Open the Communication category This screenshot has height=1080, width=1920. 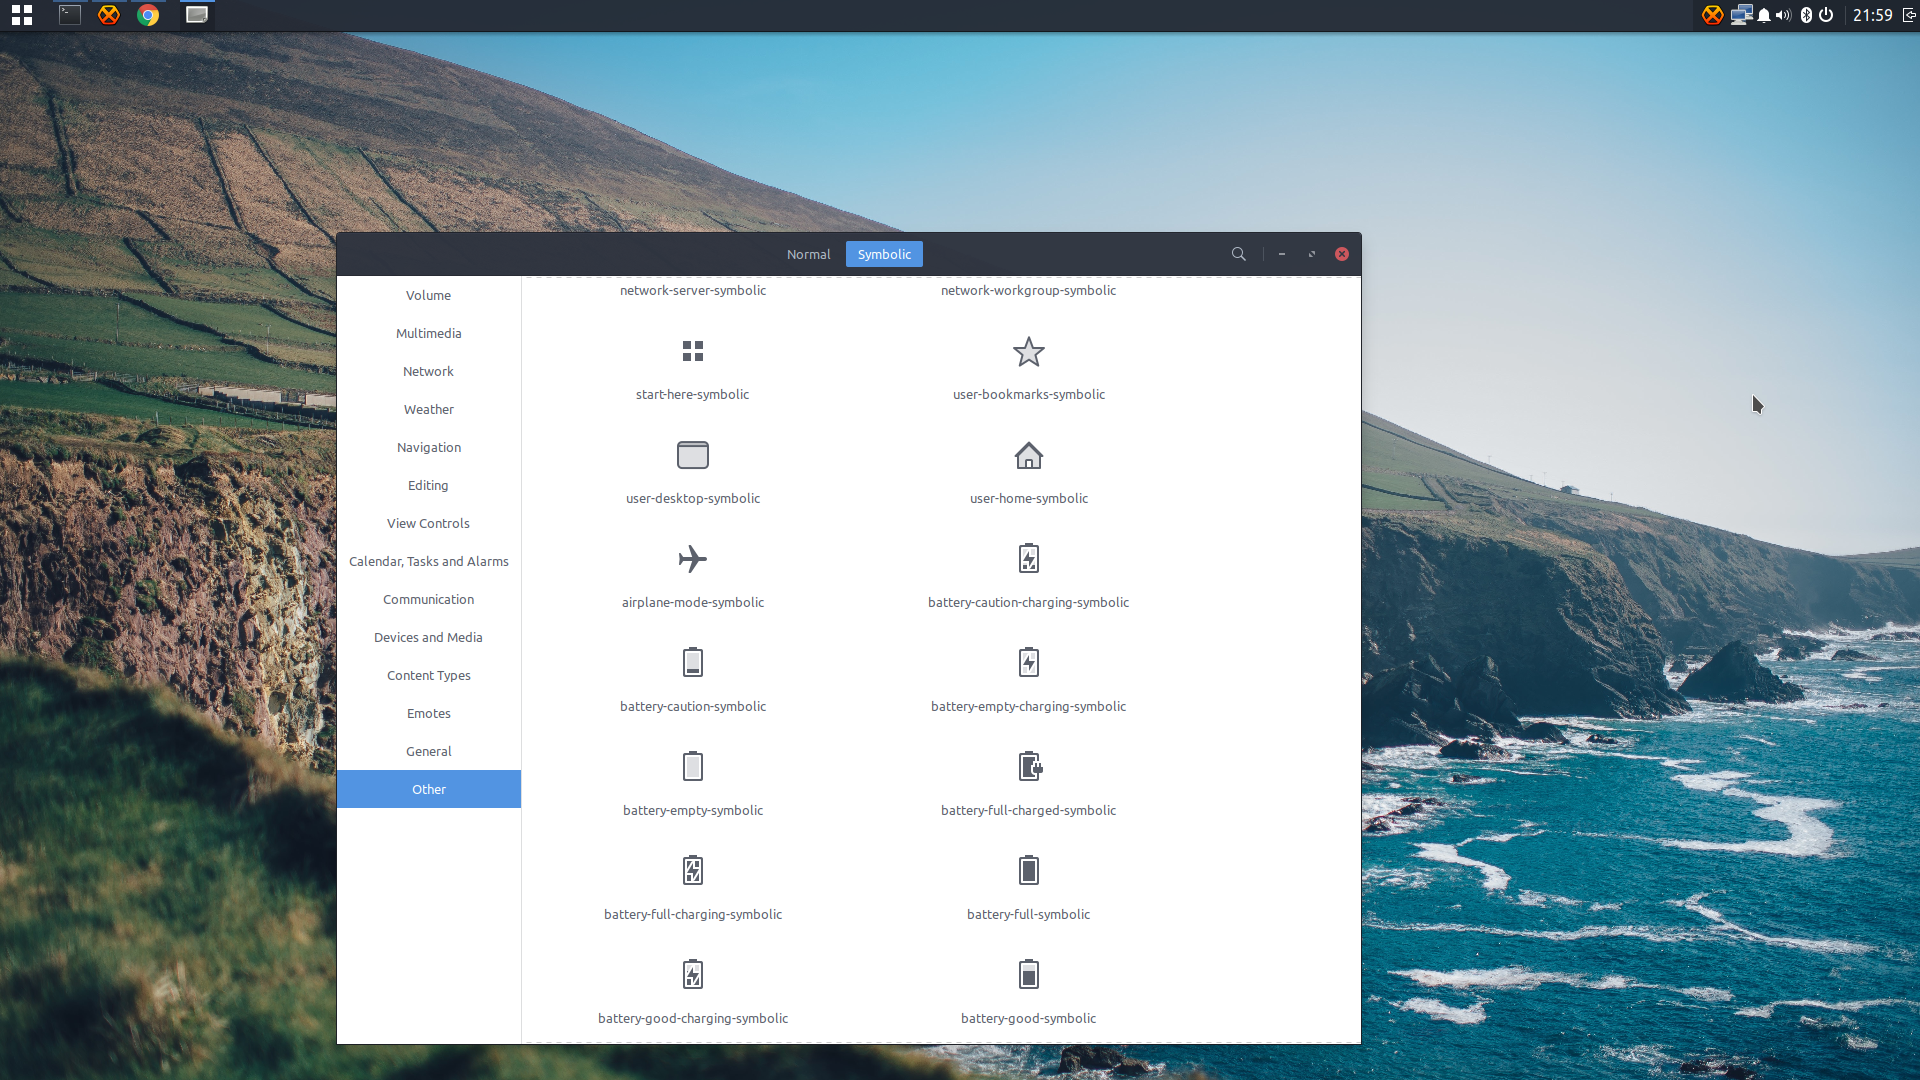[x=429, y=599]
